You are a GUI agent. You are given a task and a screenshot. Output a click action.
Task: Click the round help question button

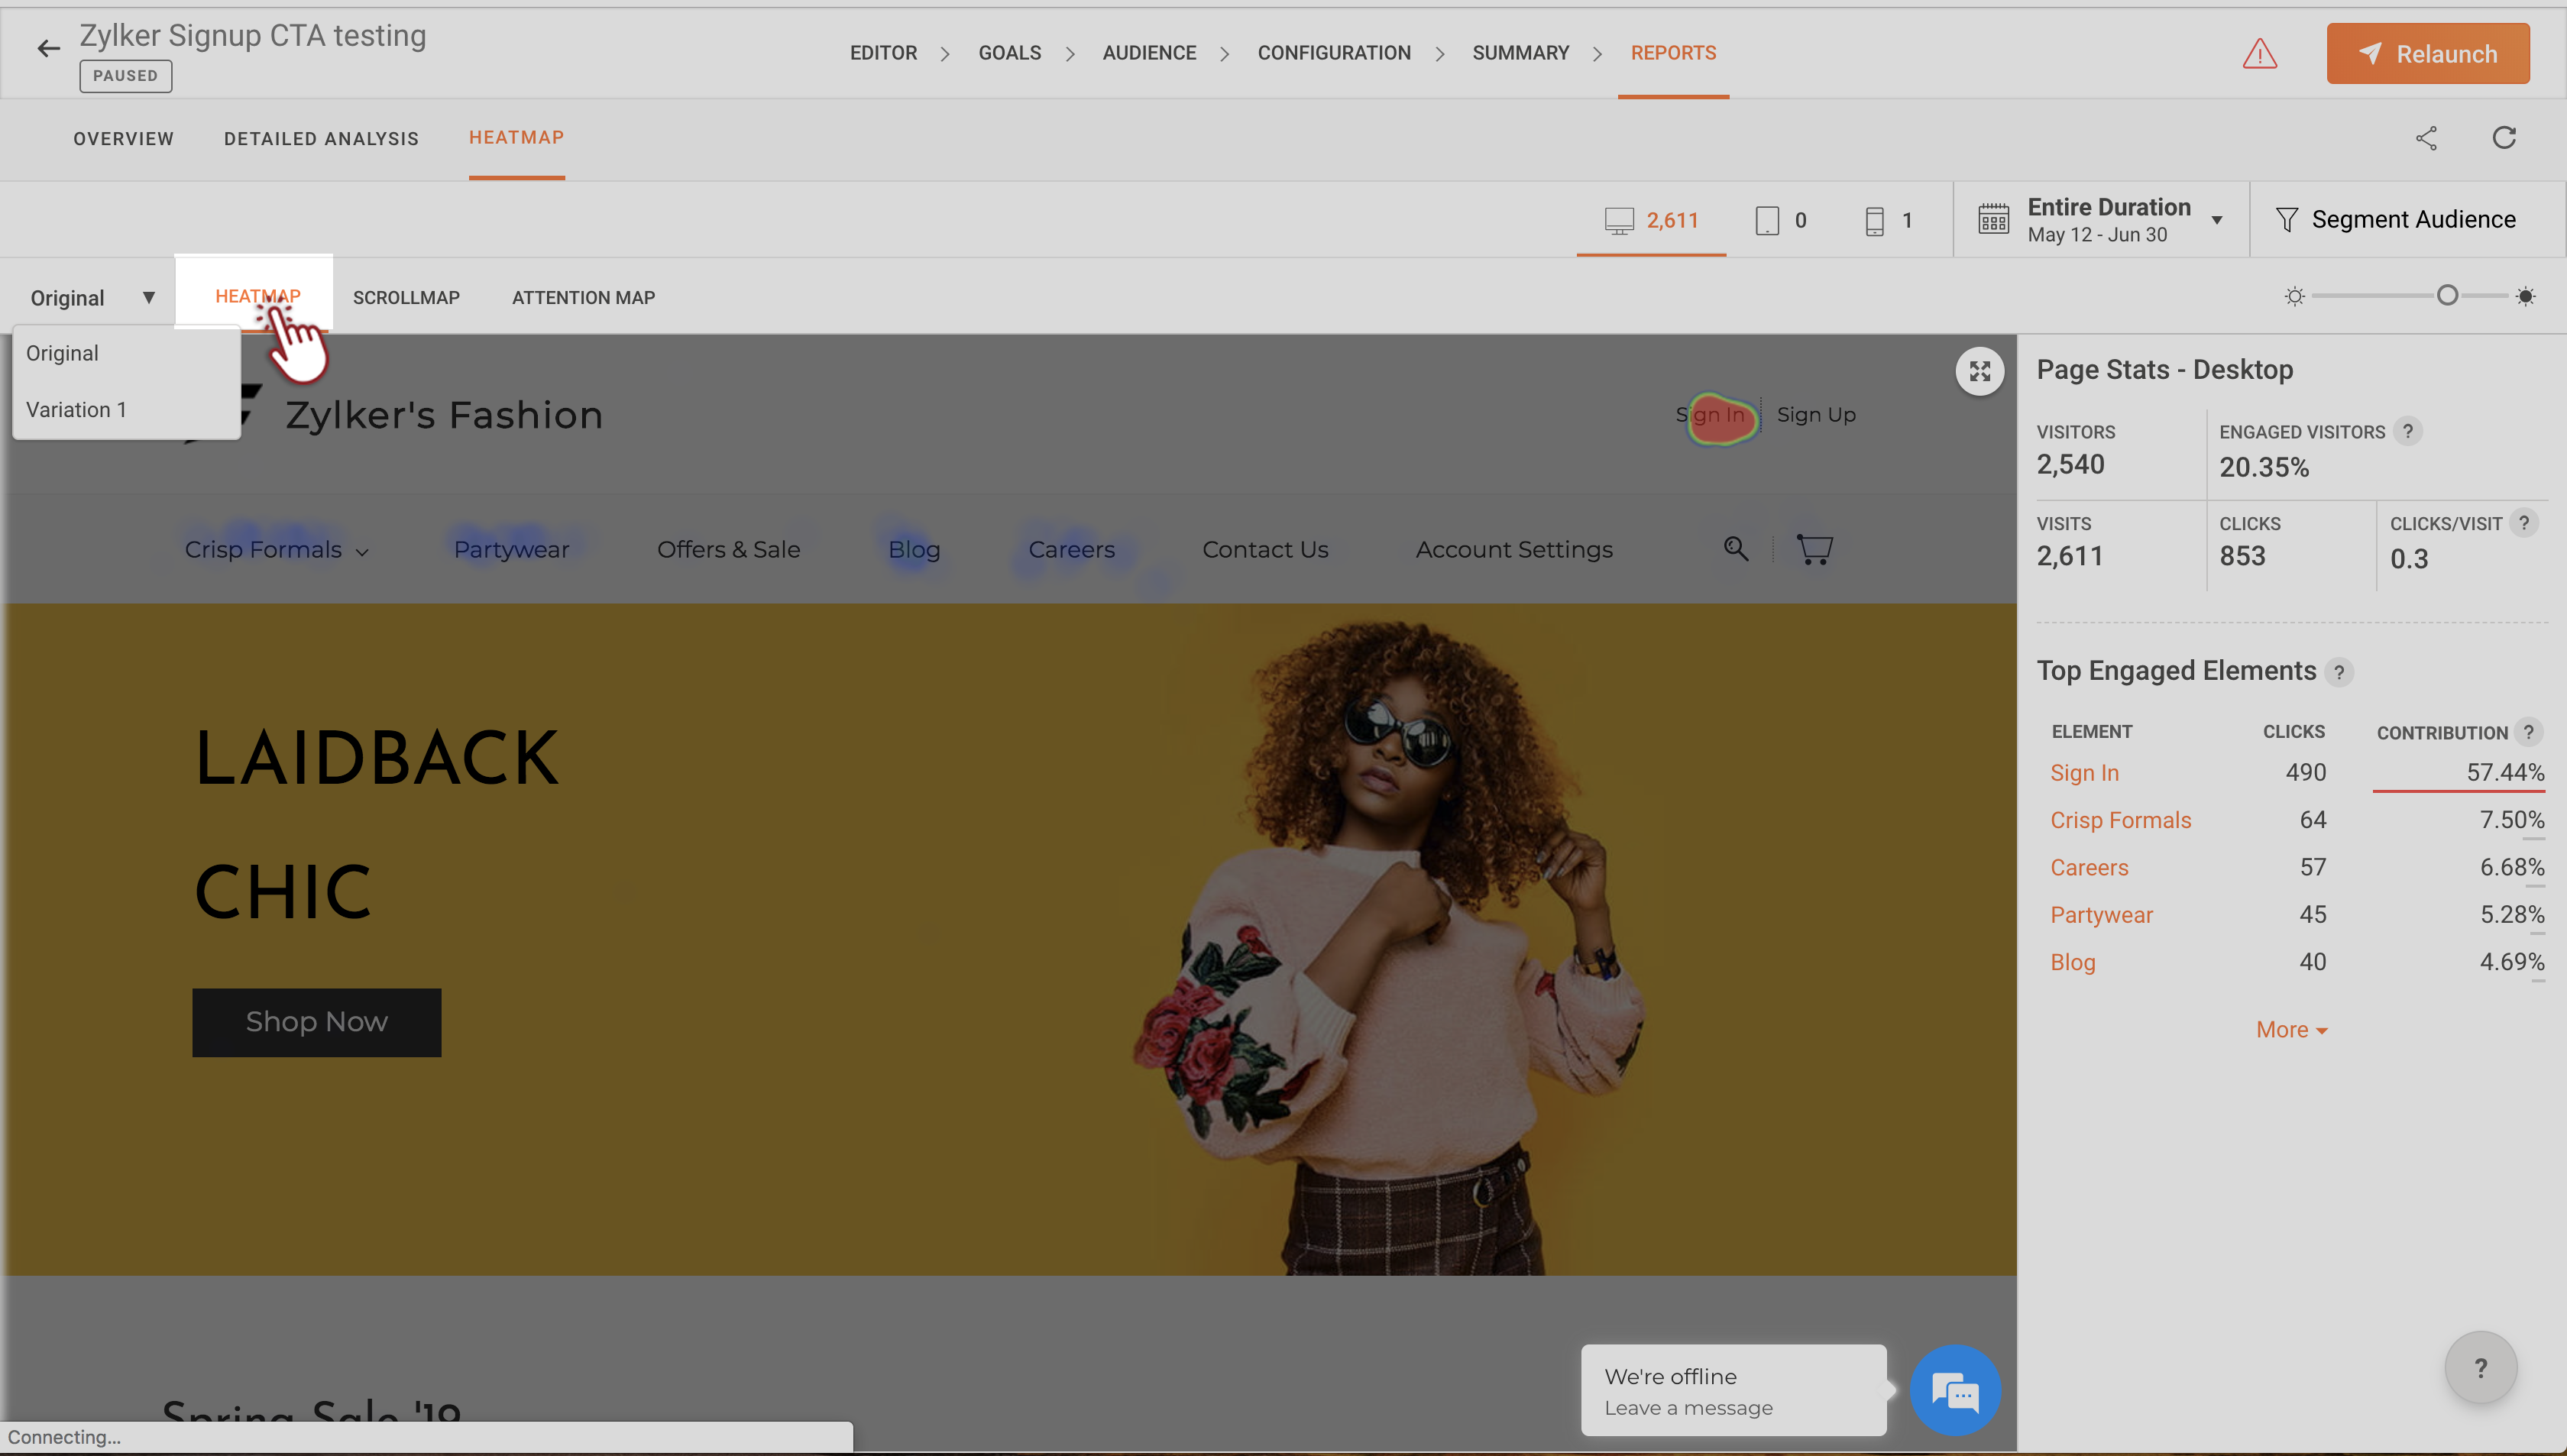tap(2480, 1367)
